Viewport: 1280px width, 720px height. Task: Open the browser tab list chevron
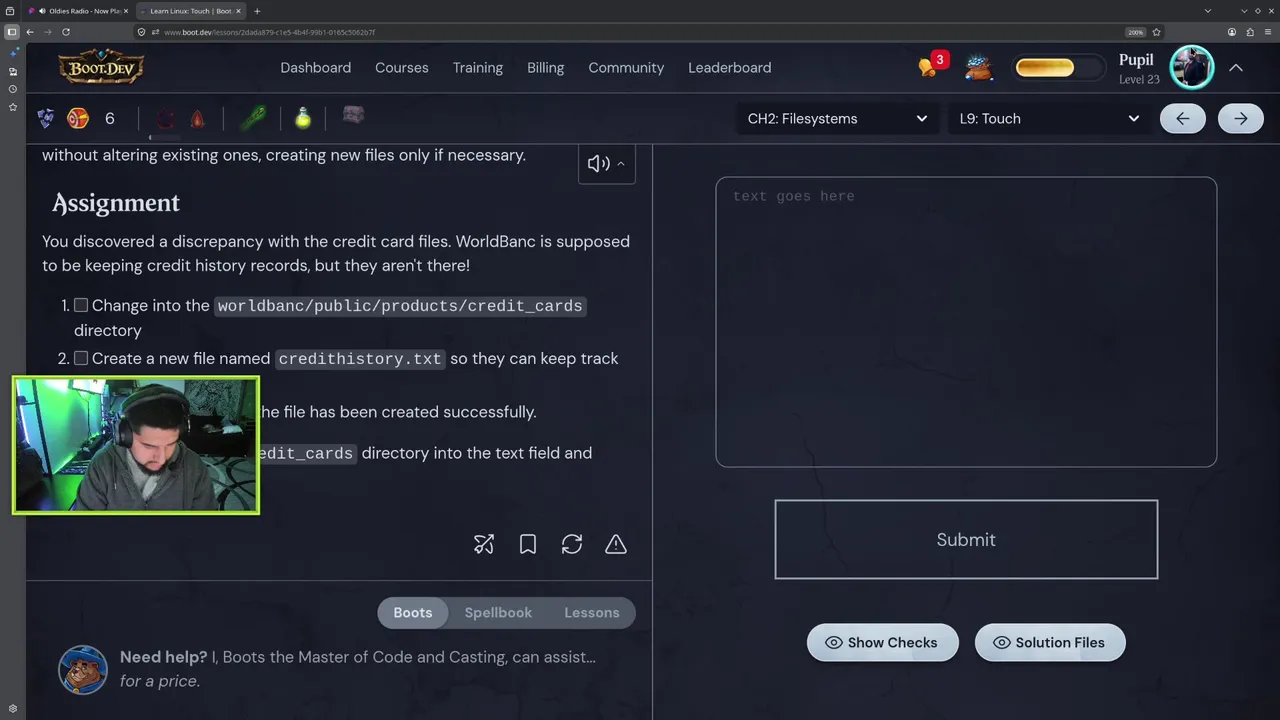click(x=1208, y=11)
